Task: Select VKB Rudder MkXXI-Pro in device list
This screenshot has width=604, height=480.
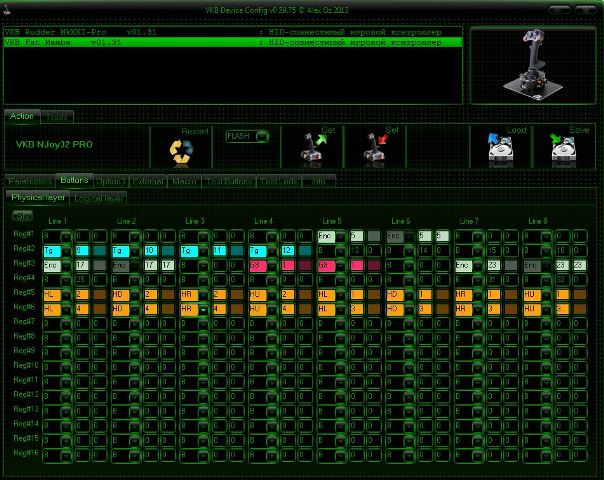Action: pos(233,32)
